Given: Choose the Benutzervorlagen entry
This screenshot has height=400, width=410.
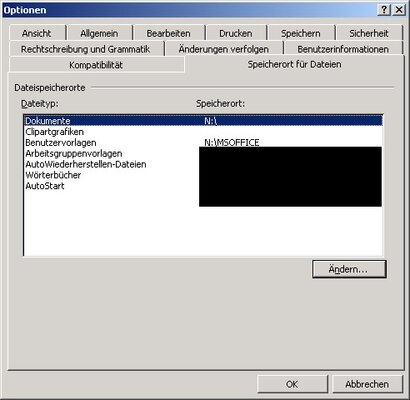Looking at the screenshot, I should click(203, 143).
